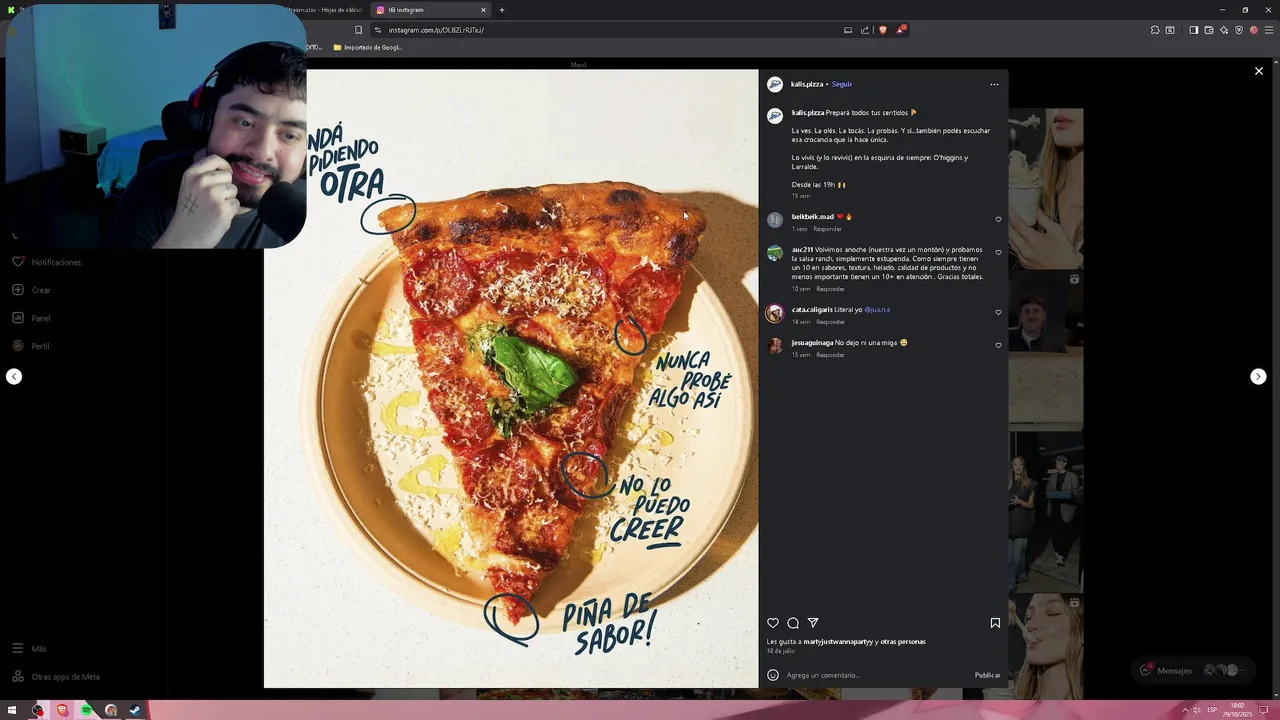
Task: Reply to beikbeik.mad's comment
Action: [x=827, y=229]
